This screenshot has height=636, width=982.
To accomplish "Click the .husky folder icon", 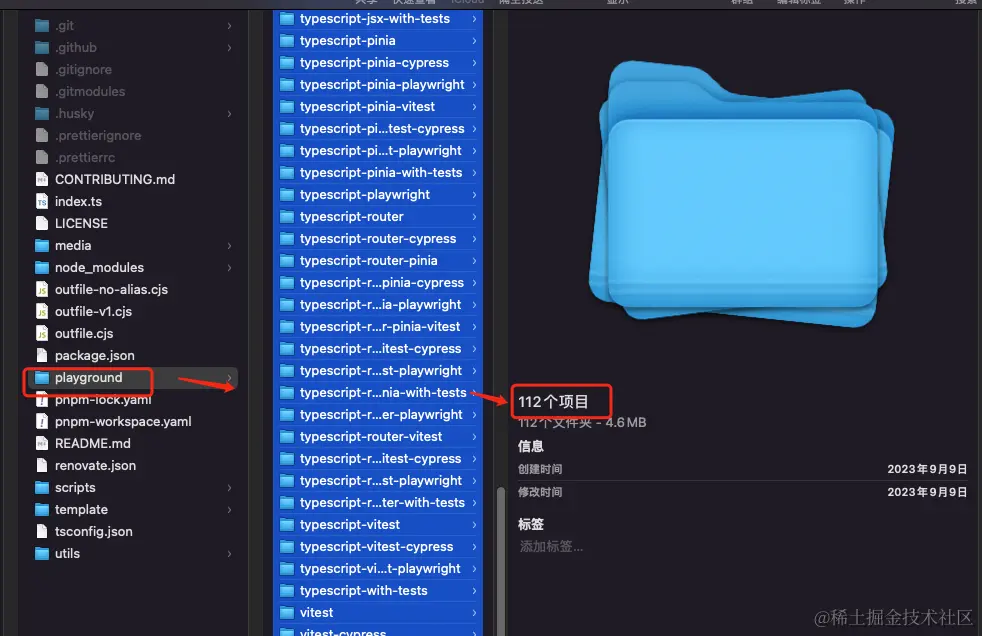I will click(x=42, y=113).
